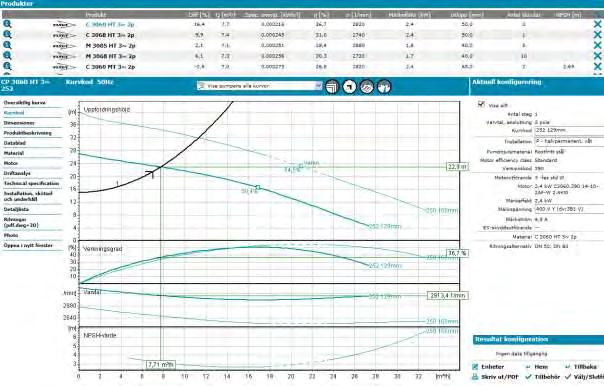Open Kurvblad 252 129mm dropdown
The image size is (604, 386).
pos(569,131)
